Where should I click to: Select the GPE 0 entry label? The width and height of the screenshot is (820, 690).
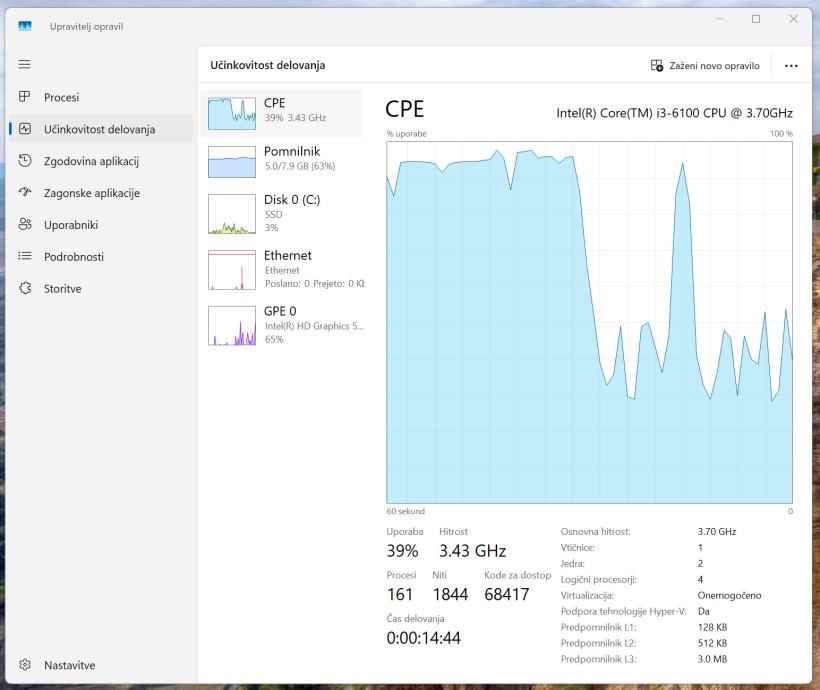tap(280, 311)
